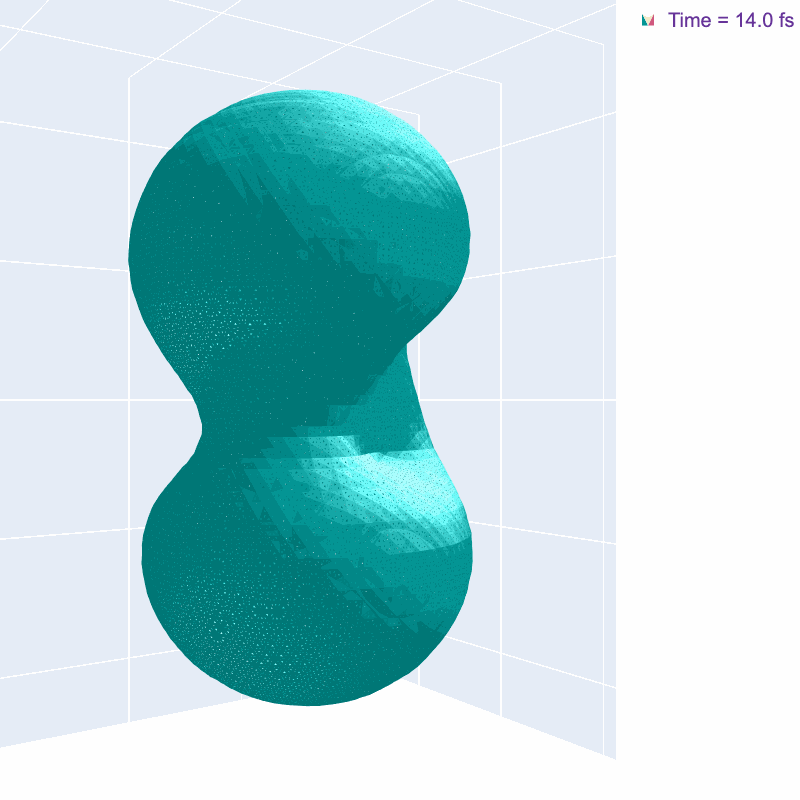This screenshot has width=800, height=800.
Task: Click the teal dumbbell-shaped 3D surface
Action: pyautogui.click(x=301, y=398)
